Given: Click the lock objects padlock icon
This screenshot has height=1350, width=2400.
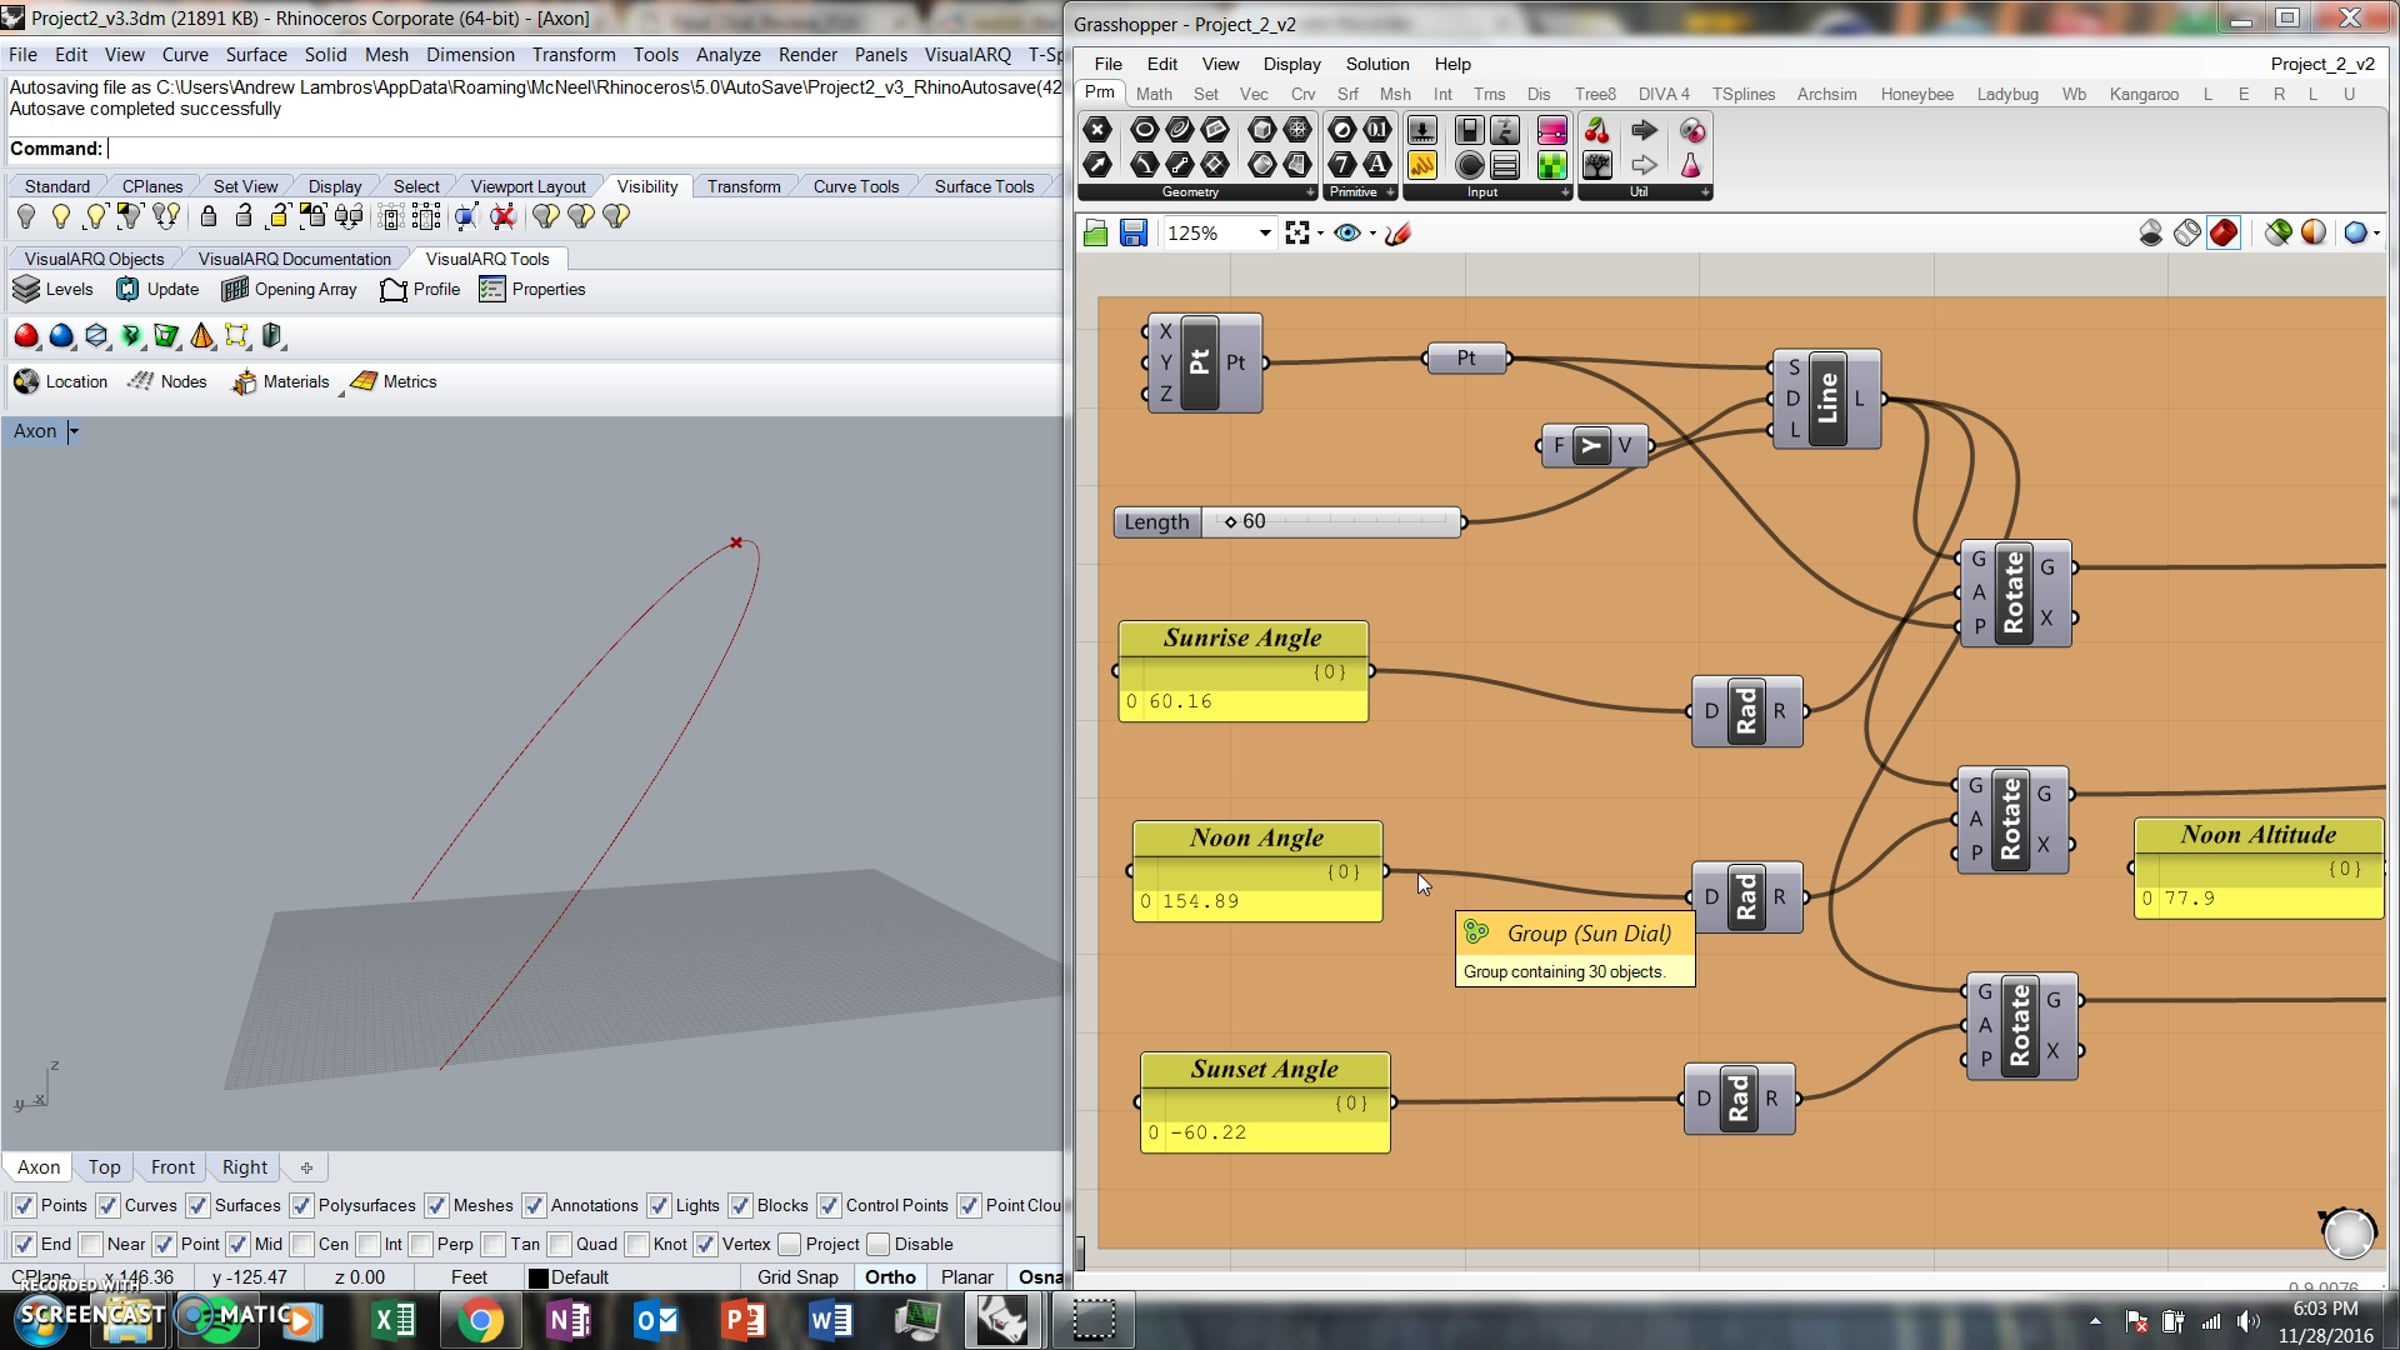Looking at the screenshot, I should [208, 216].
